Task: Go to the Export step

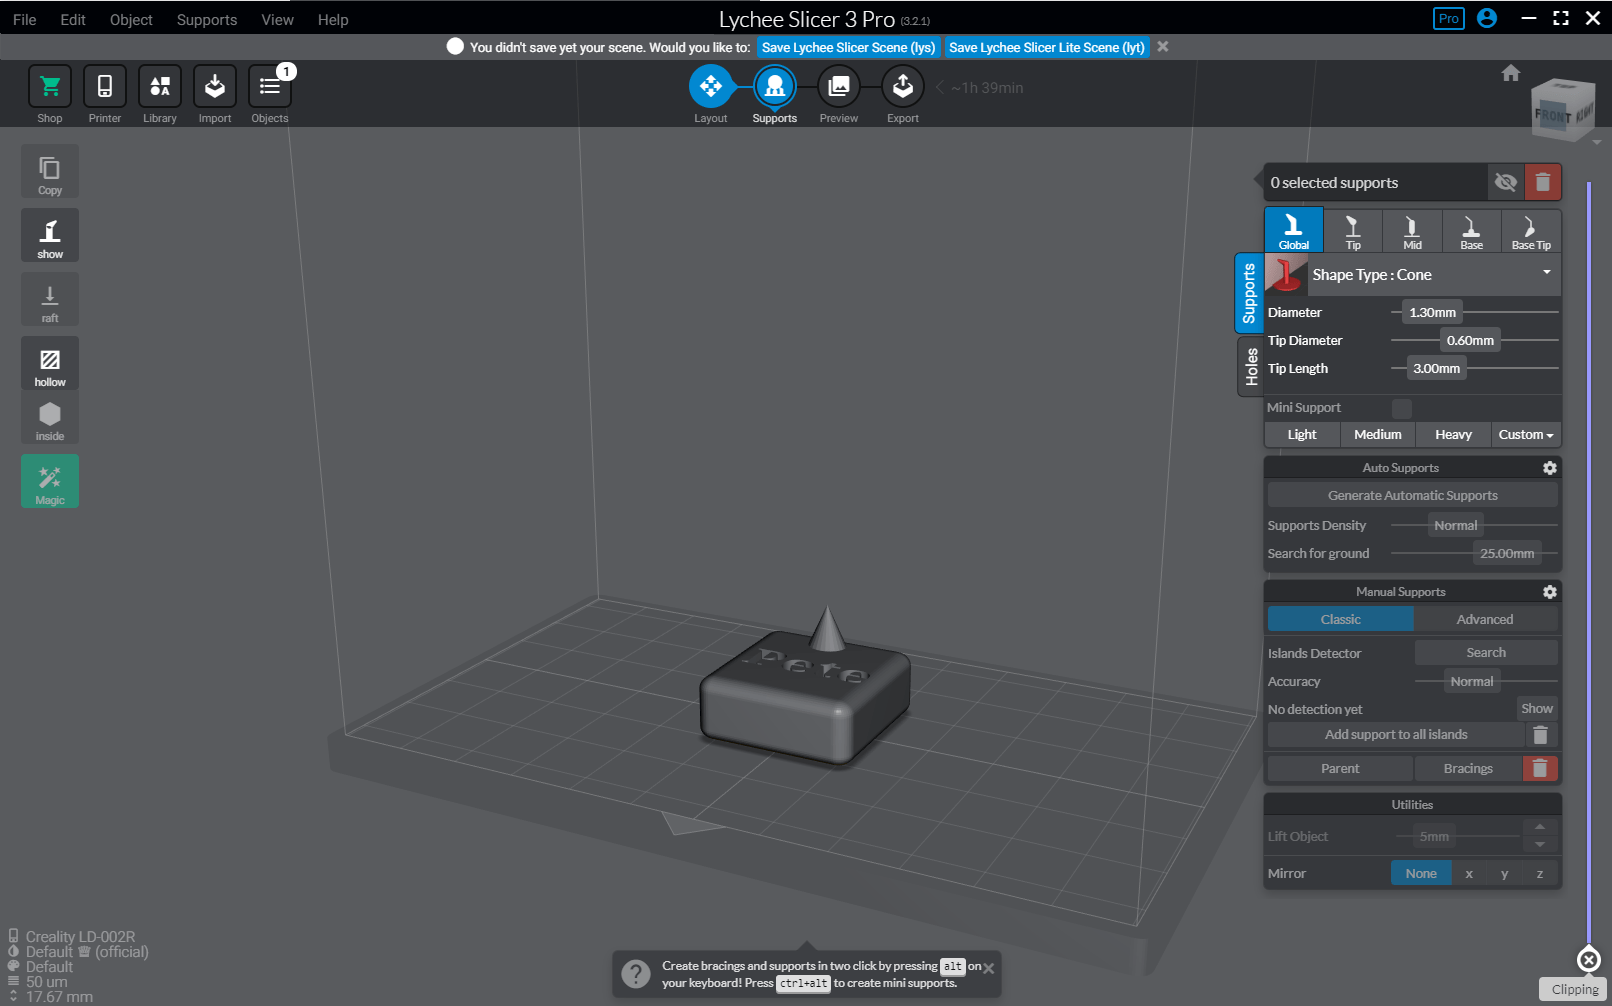Action: click(902, 88)
